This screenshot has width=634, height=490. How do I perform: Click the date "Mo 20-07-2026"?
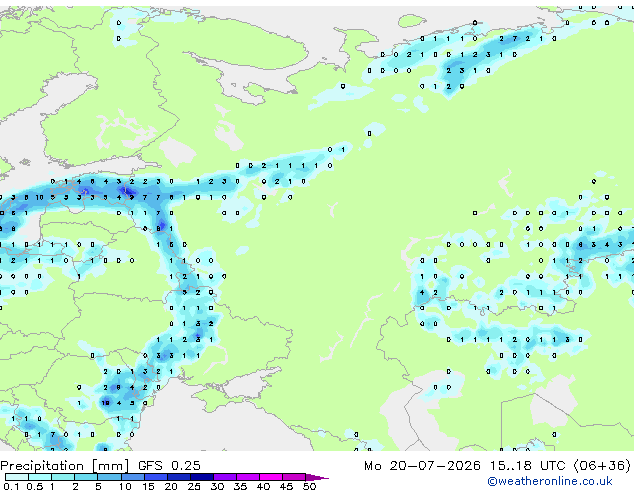[x=422, y=465]
